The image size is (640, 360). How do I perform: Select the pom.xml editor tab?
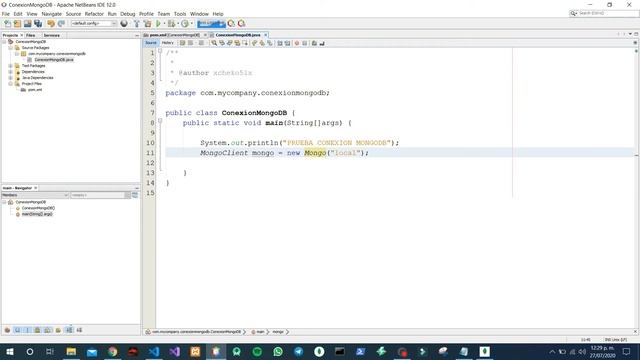(174, 35)
